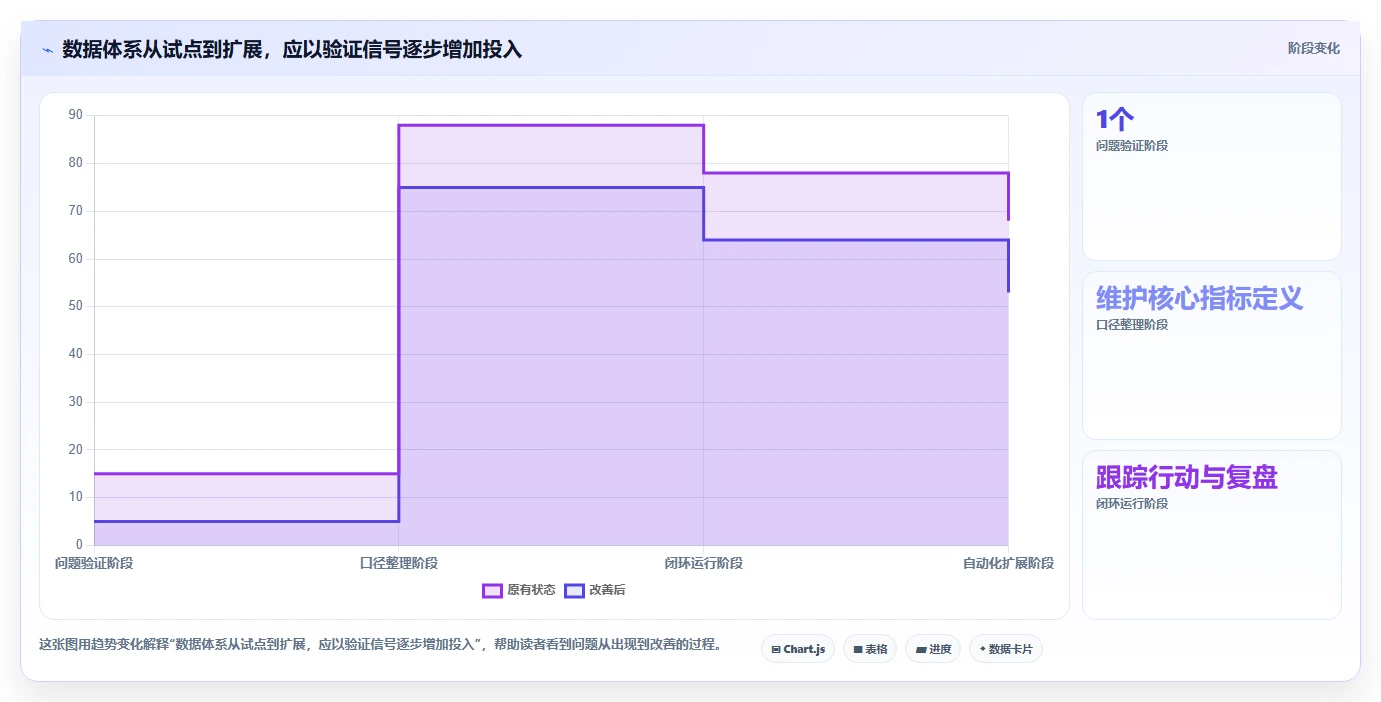The width and height of the screenshot is (1381, 702).
Task: Click the chart description text below the chart
Action: [380, 645]
